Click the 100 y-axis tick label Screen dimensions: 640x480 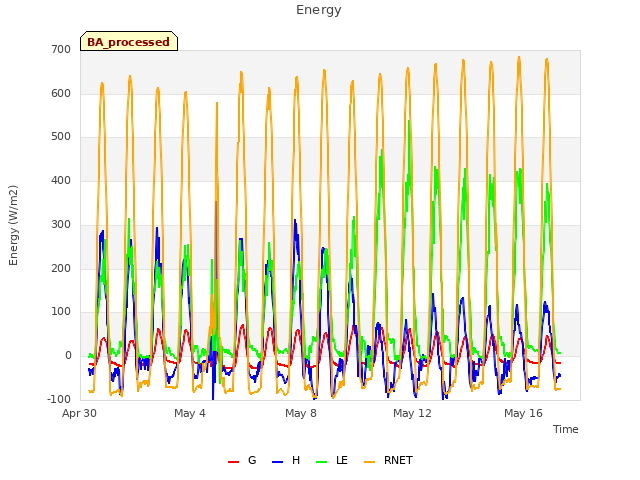[x=61, y=312]
